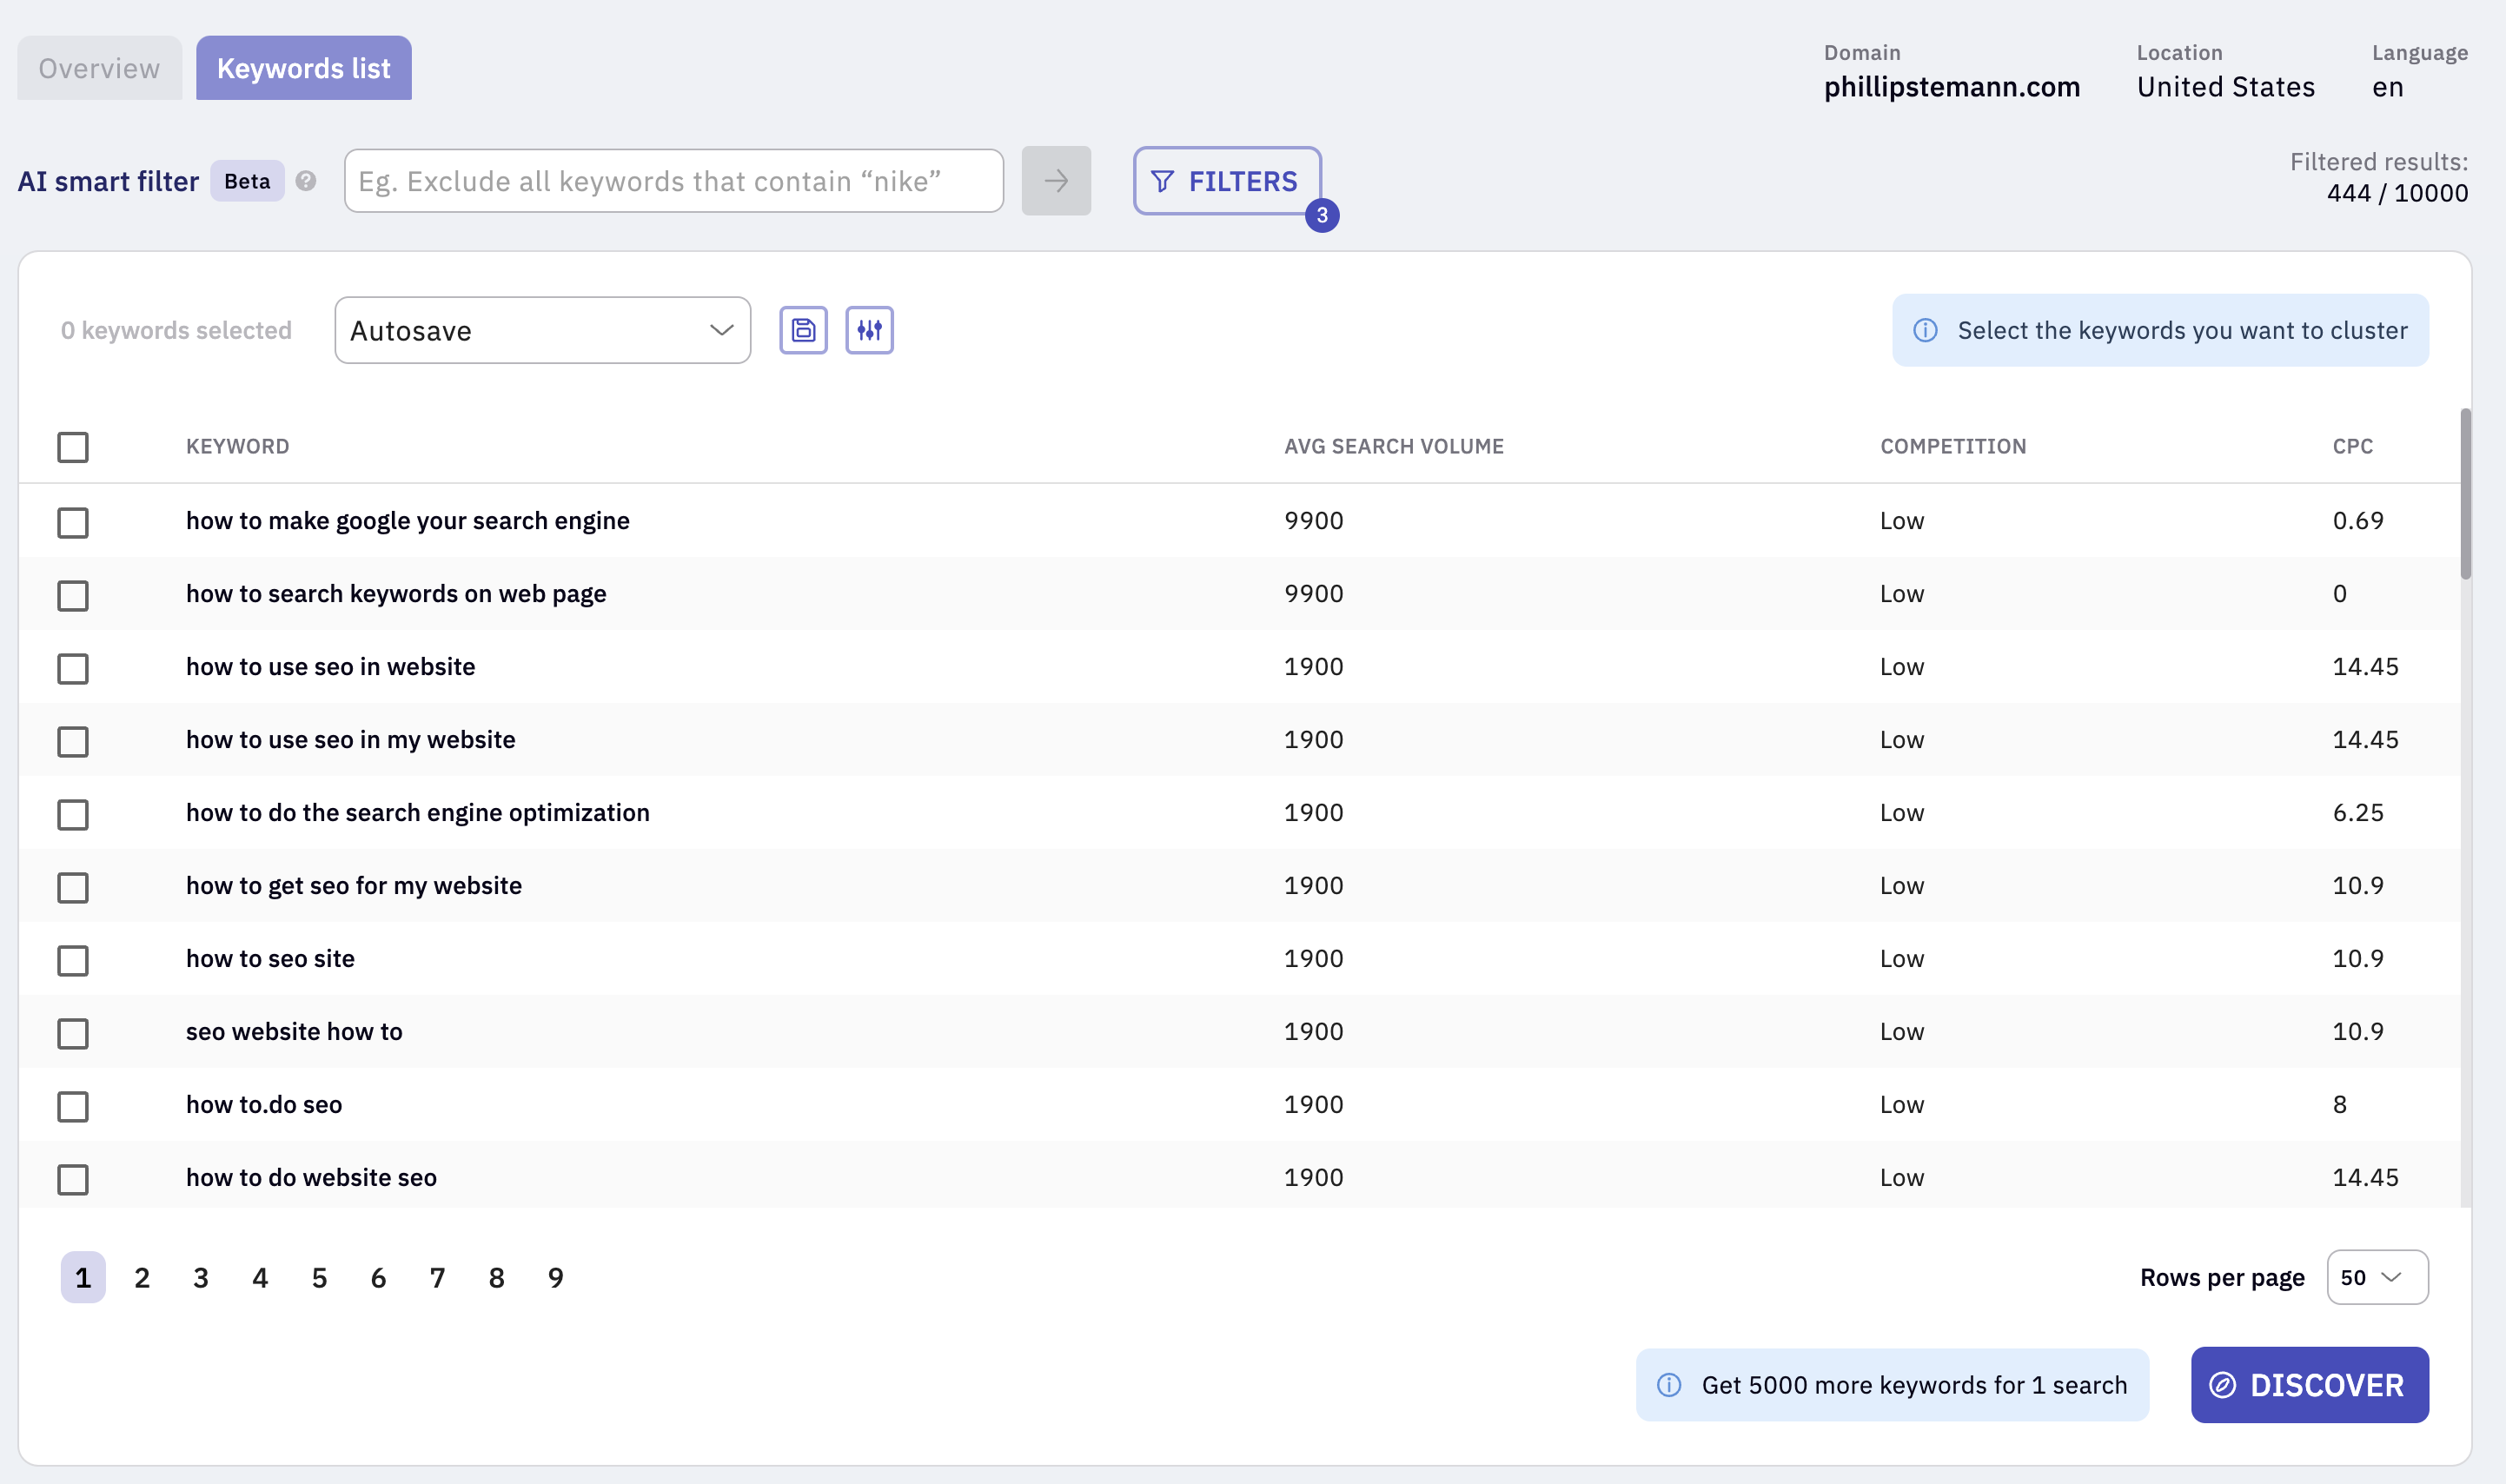
Task: Jump to results page 8
Action: click(496, 1277)
